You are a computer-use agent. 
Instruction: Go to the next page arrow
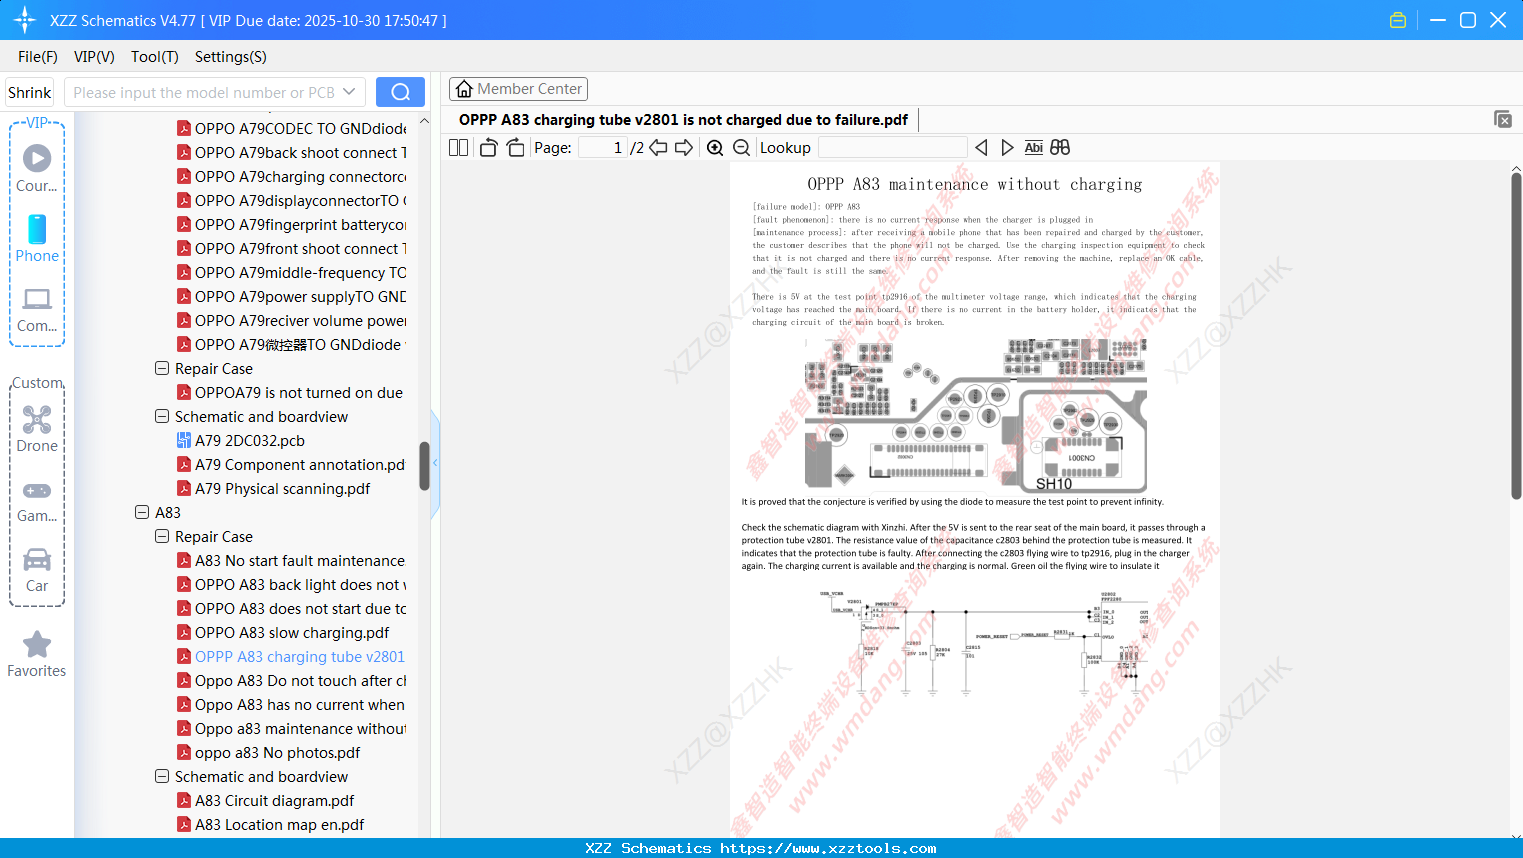coord(684,148)
